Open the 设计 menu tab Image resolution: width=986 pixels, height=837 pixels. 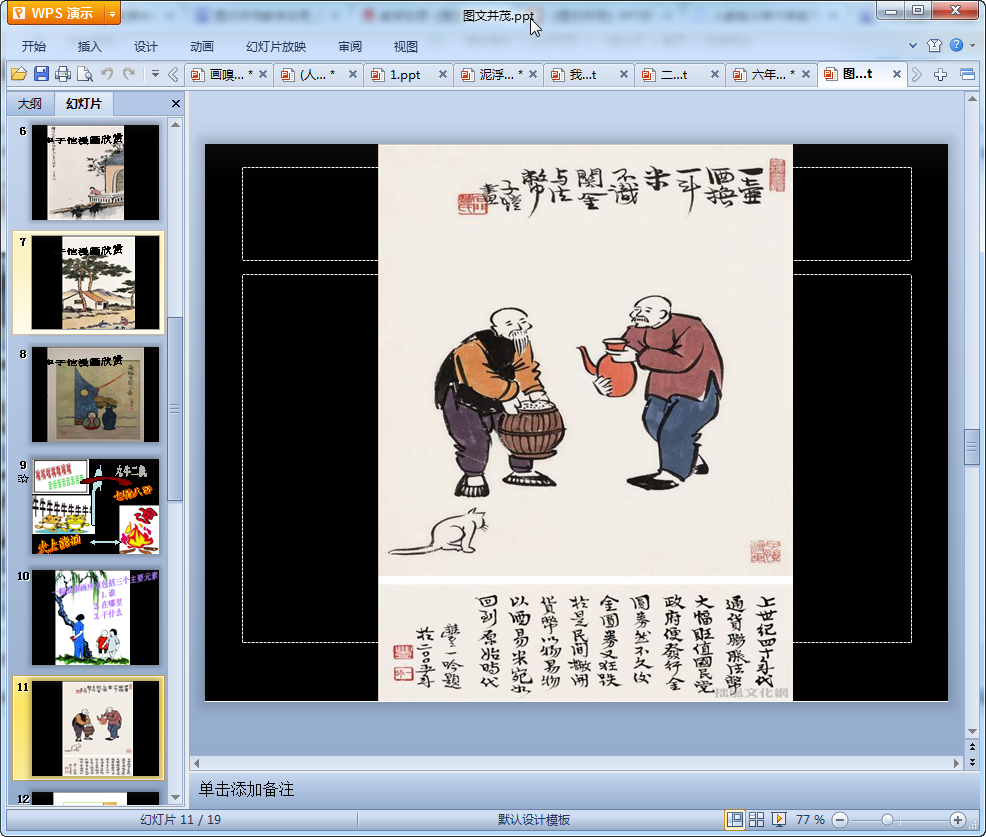[145, 47]
